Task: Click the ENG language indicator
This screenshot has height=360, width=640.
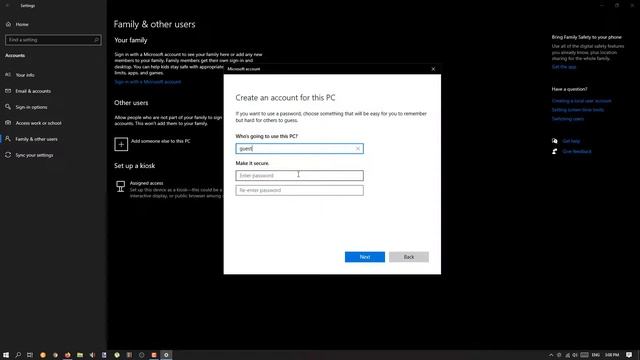Action: pos(596,355)
